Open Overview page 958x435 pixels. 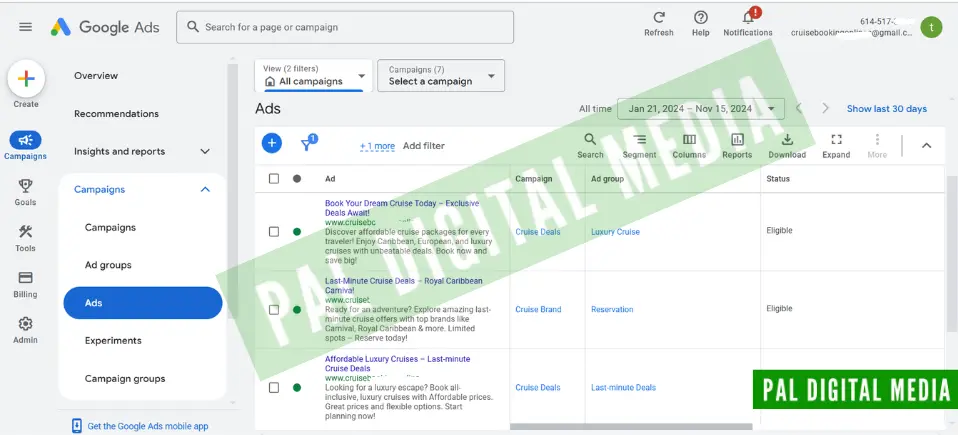pyautogui.click(x=96, y=76)
